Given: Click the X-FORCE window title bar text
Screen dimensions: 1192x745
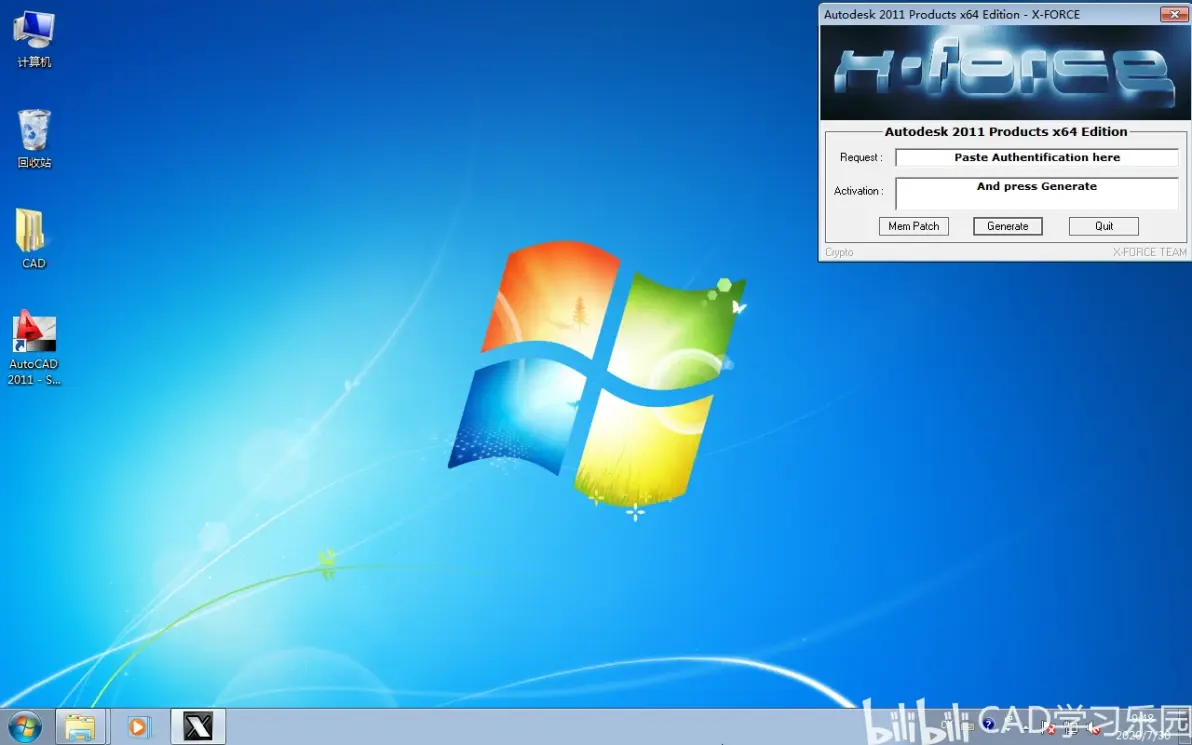Looking at the screenshot, I should pos(952,14).
